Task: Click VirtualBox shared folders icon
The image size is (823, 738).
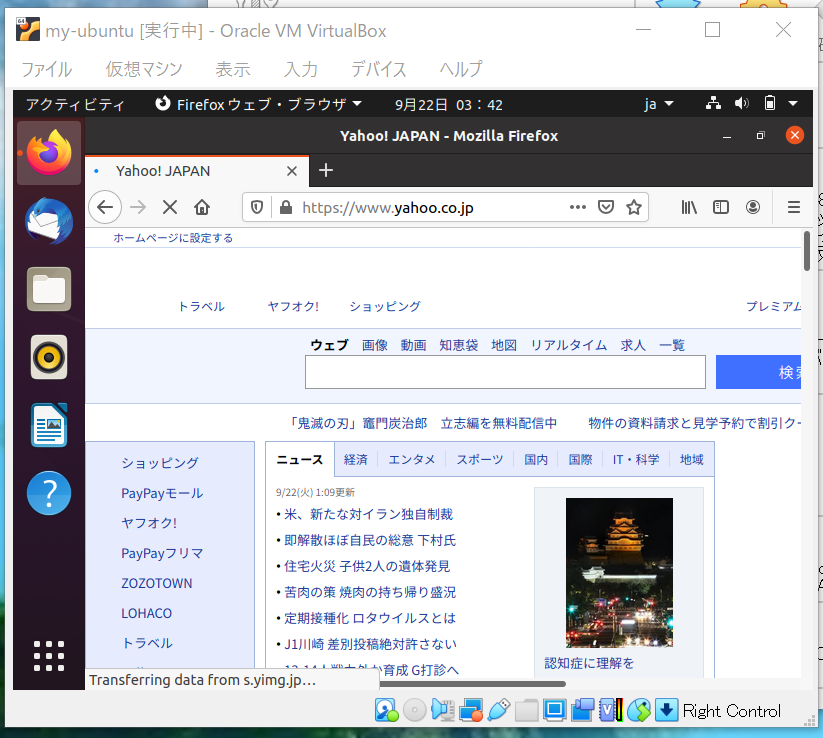Action: (x=526, y=710)
